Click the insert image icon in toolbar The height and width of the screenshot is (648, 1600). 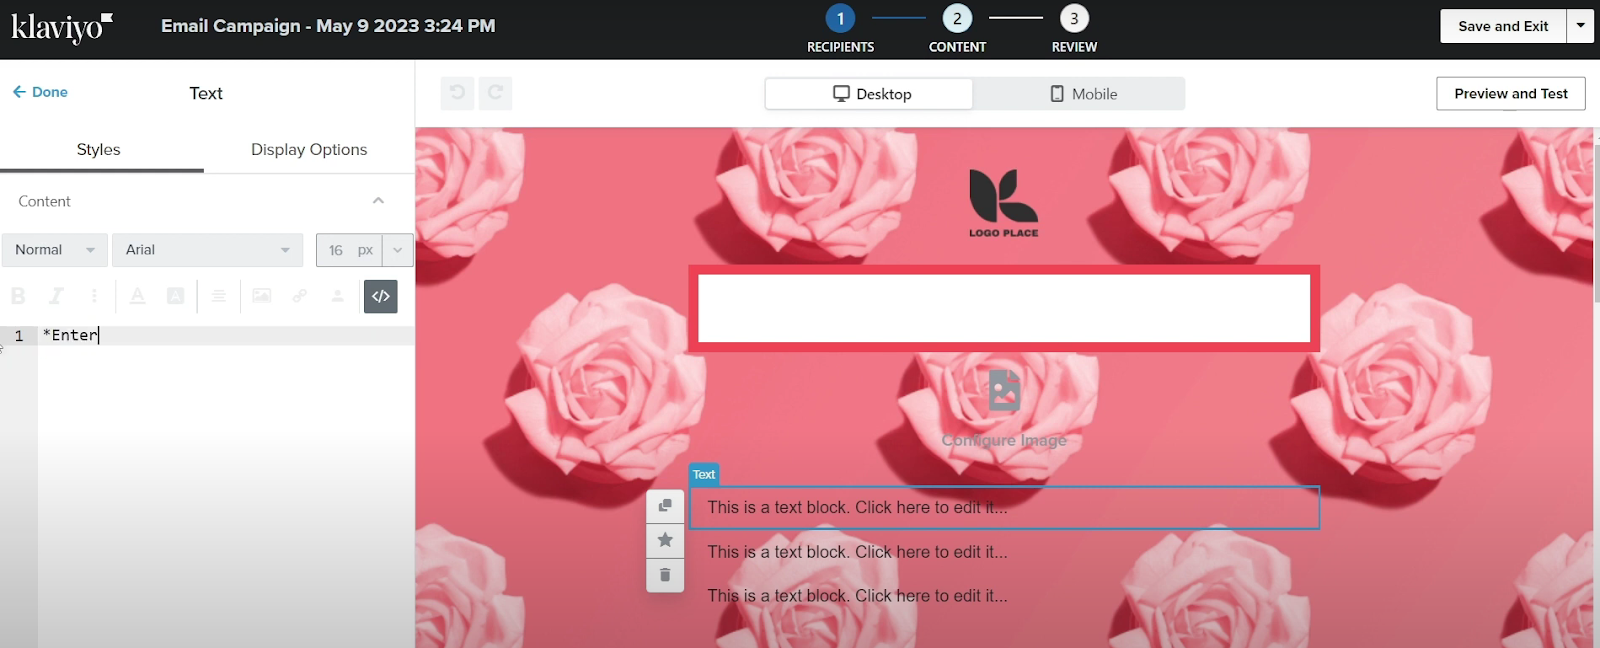click(x=261, y=296)
